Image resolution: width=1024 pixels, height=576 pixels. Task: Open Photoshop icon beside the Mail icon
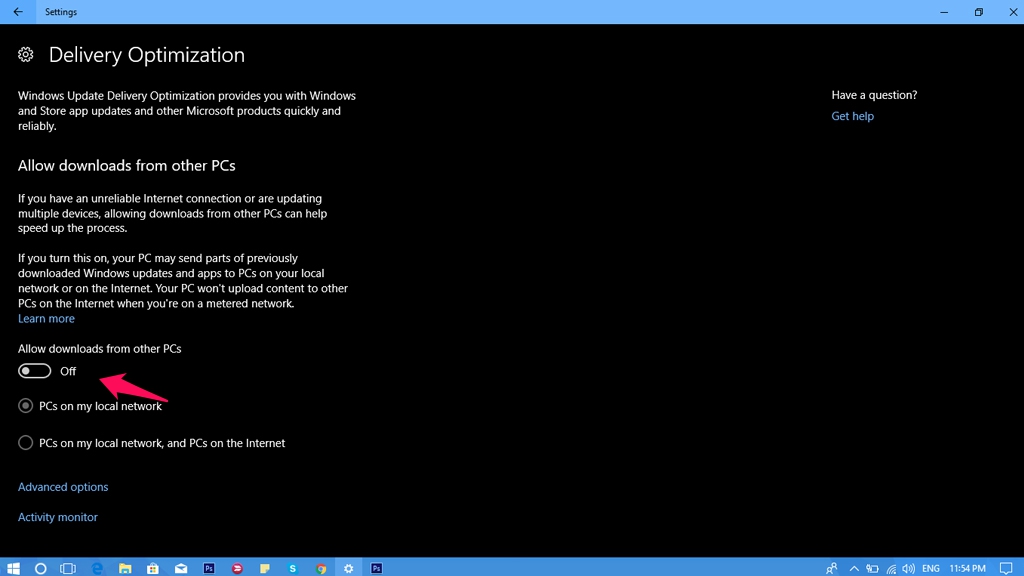[x=209, y=568]
